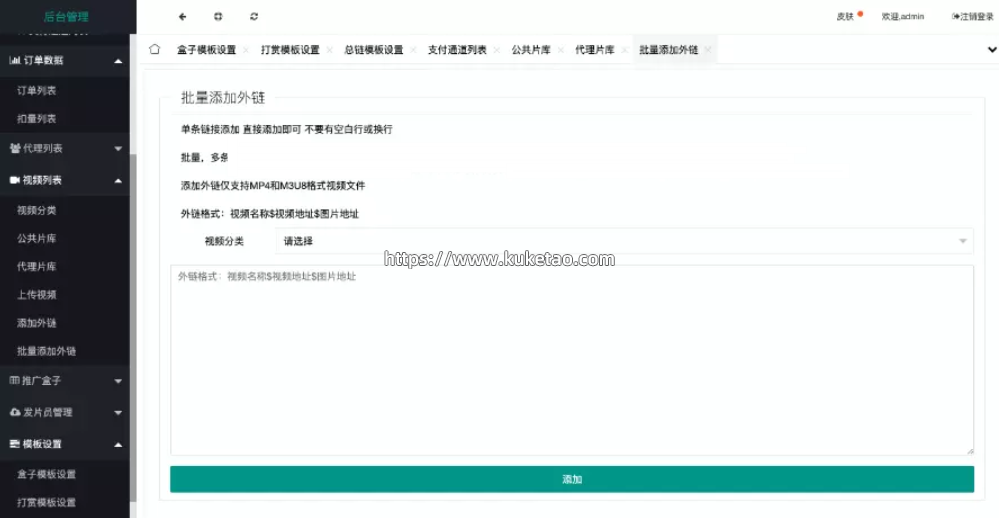The image size is (999, 518).
Task: Switch to the 公共片库 tab
Action: pyautogui.click(x=531, y=50)
